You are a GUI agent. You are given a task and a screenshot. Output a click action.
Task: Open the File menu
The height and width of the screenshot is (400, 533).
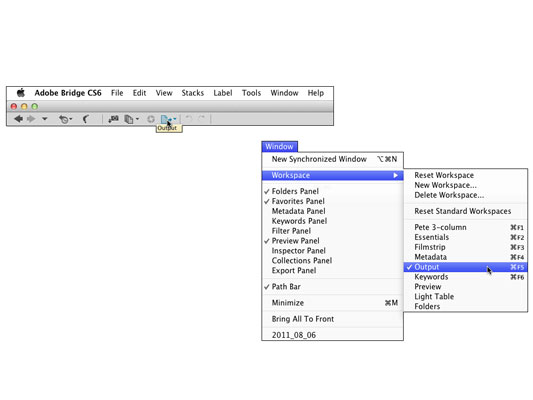(x=117, y=93)
